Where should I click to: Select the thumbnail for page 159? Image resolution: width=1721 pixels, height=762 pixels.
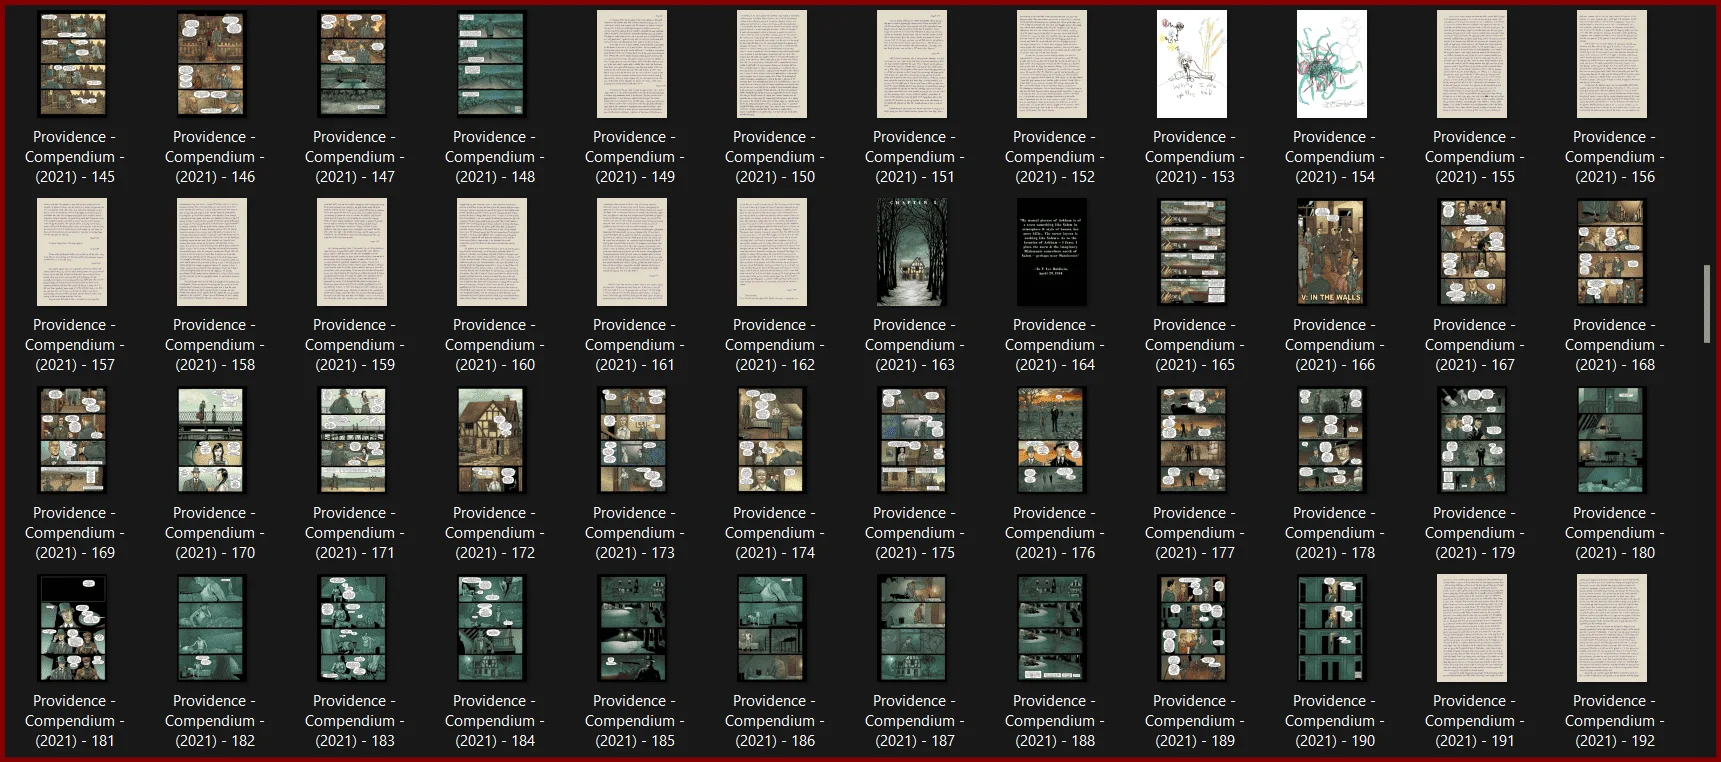[352, 252]
